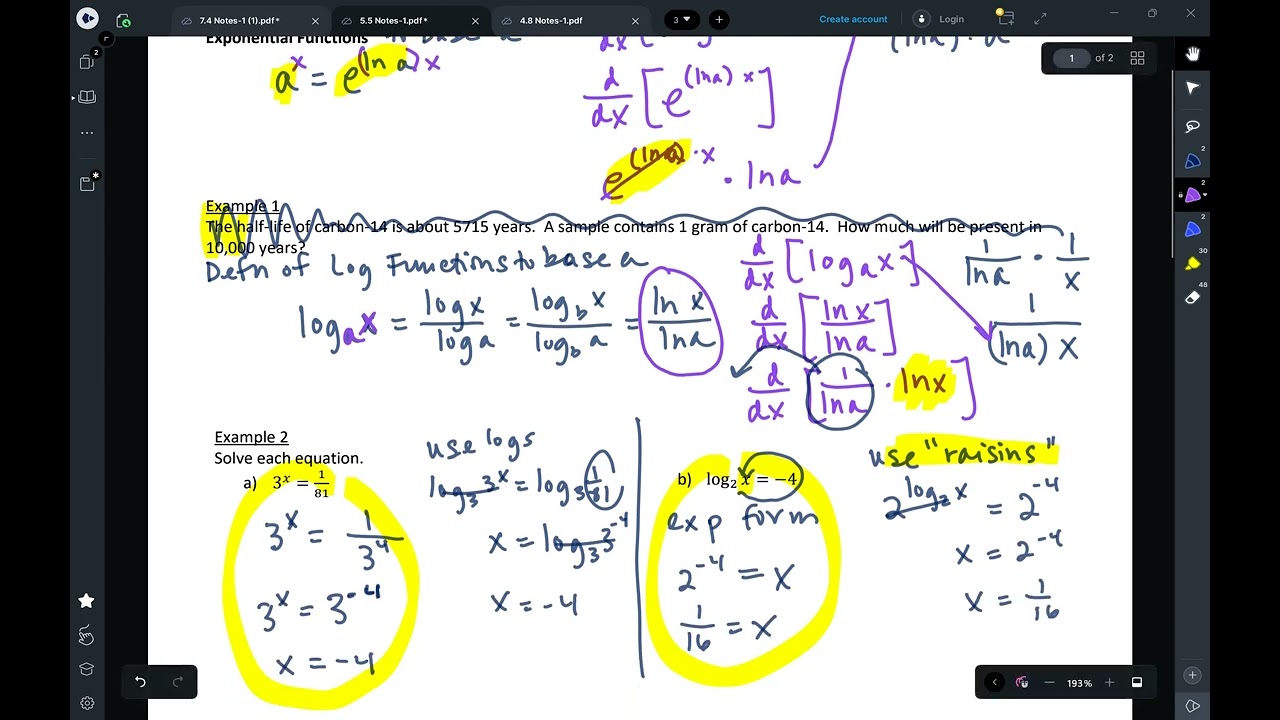
Task: Open the three-dots more menu in sidebar
Action: (x=87, y=132)
